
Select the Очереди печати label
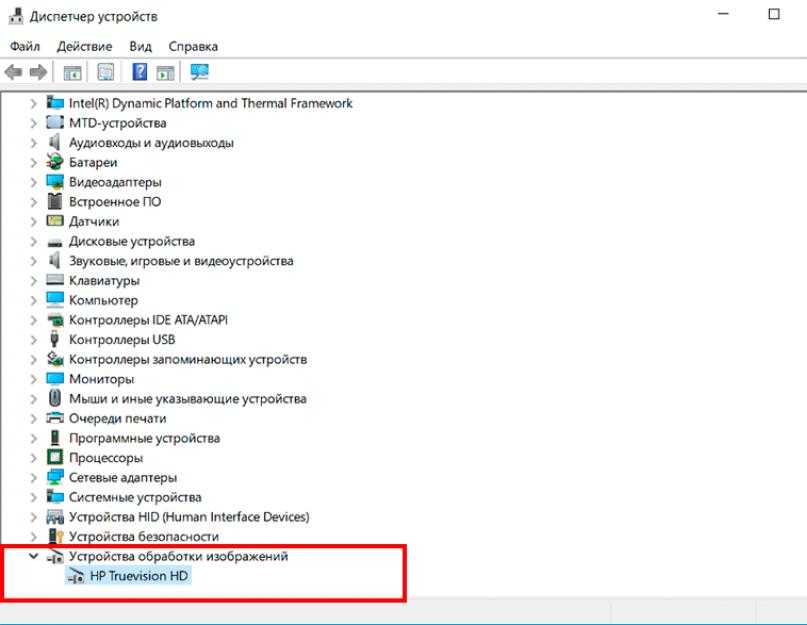(x=118, y=419)
